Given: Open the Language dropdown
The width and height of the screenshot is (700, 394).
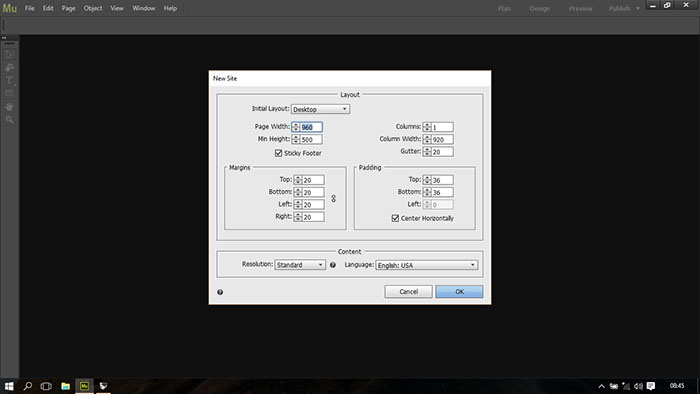Looking at the screenshot, I should (x=426, y=265).
